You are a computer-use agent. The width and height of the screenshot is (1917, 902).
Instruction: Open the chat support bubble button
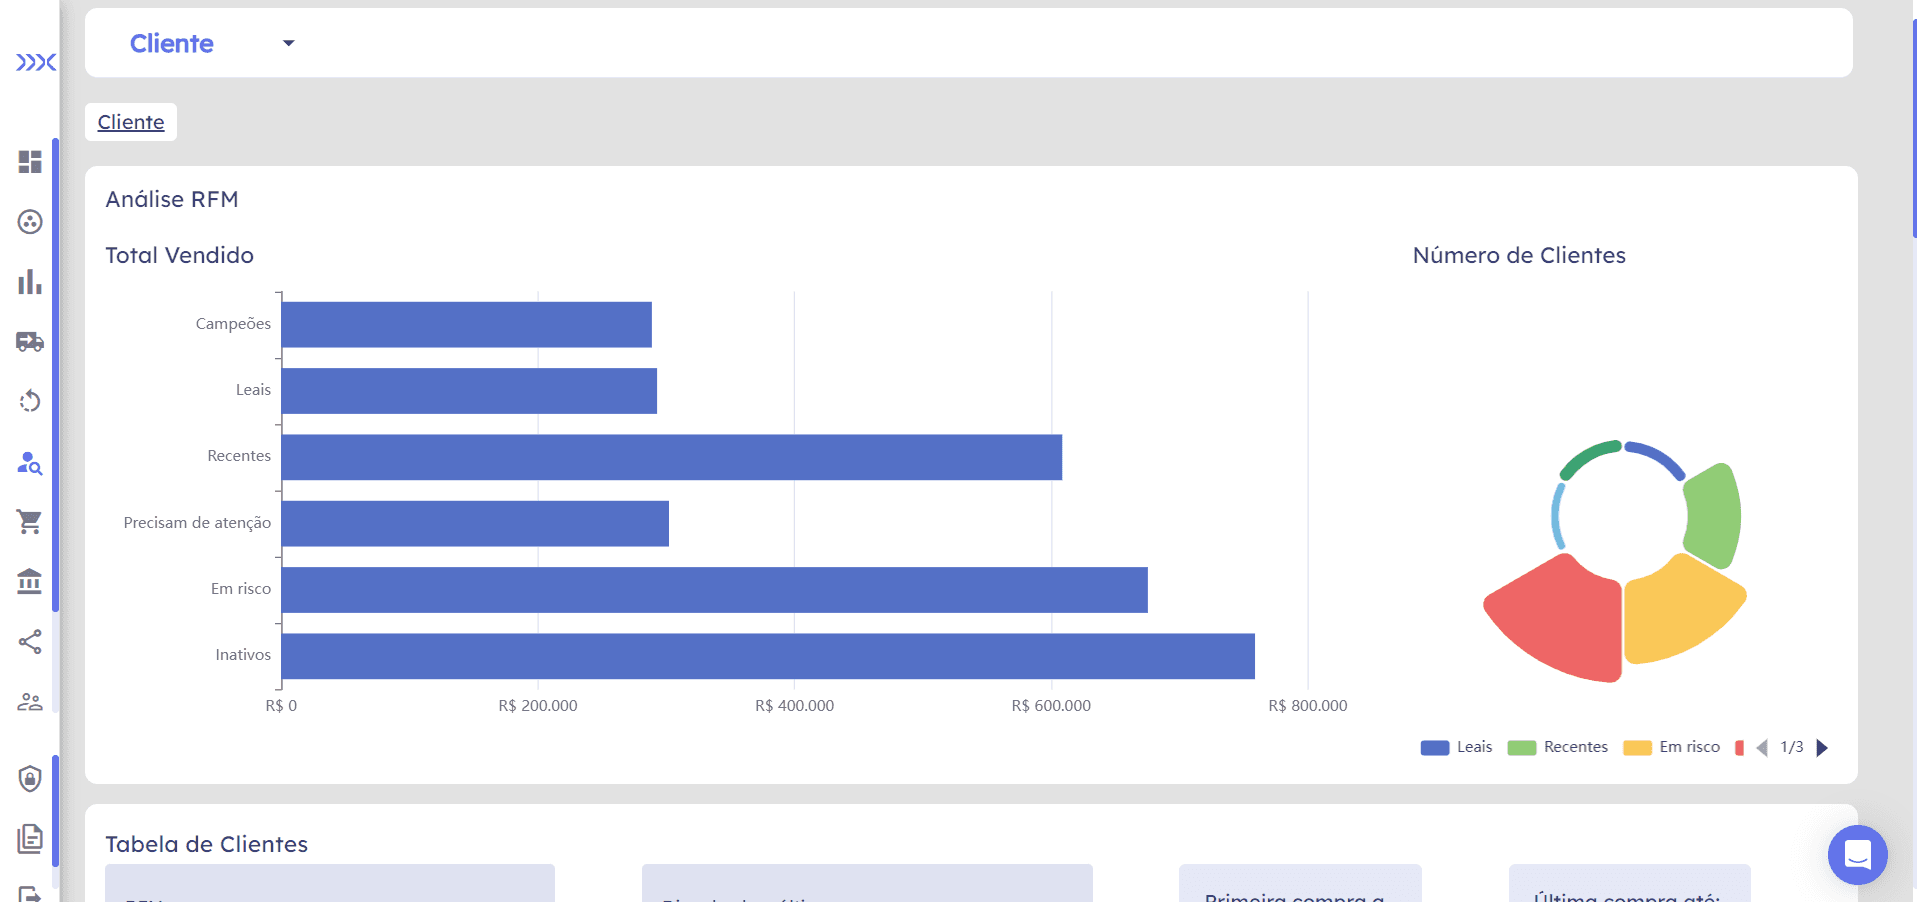(1857, 855)
